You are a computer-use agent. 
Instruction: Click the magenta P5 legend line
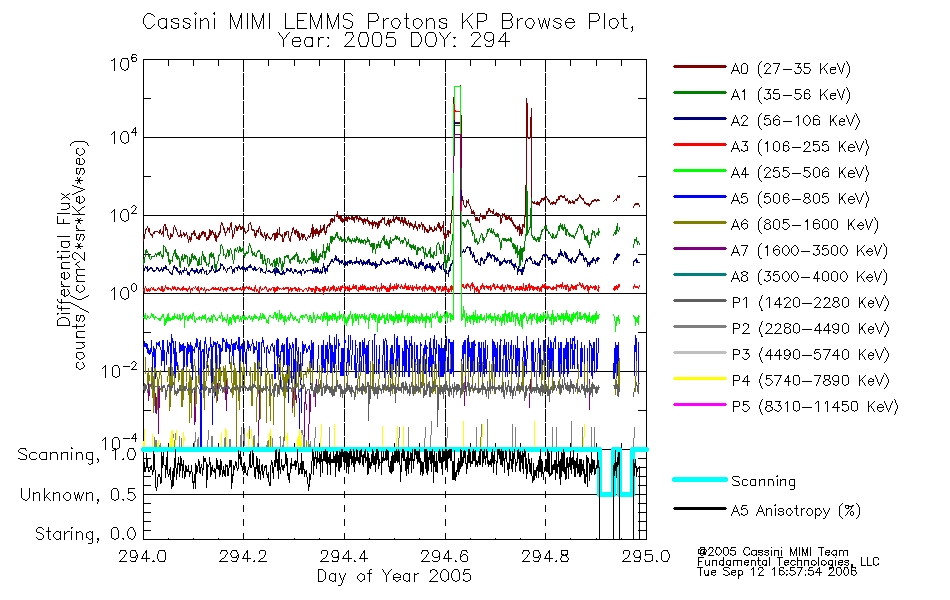[x=700, y=404]
